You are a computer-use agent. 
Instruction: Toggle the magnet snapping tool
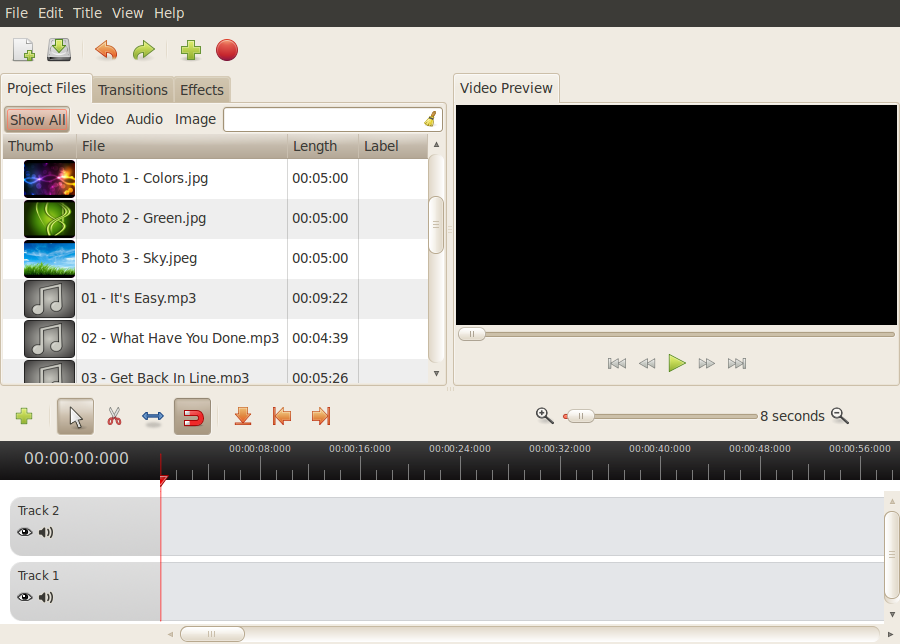192,416
